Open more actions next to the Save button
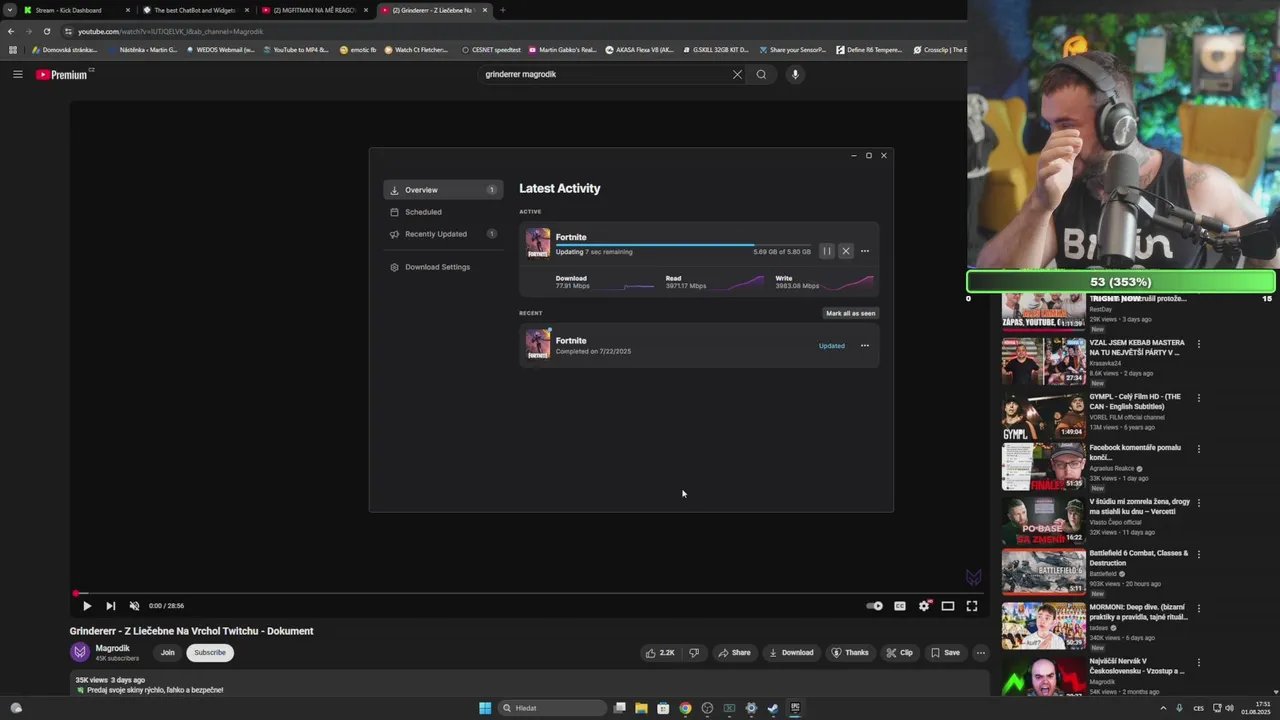This screenshot has height=720, width=1280. click(x=981, y=653)
